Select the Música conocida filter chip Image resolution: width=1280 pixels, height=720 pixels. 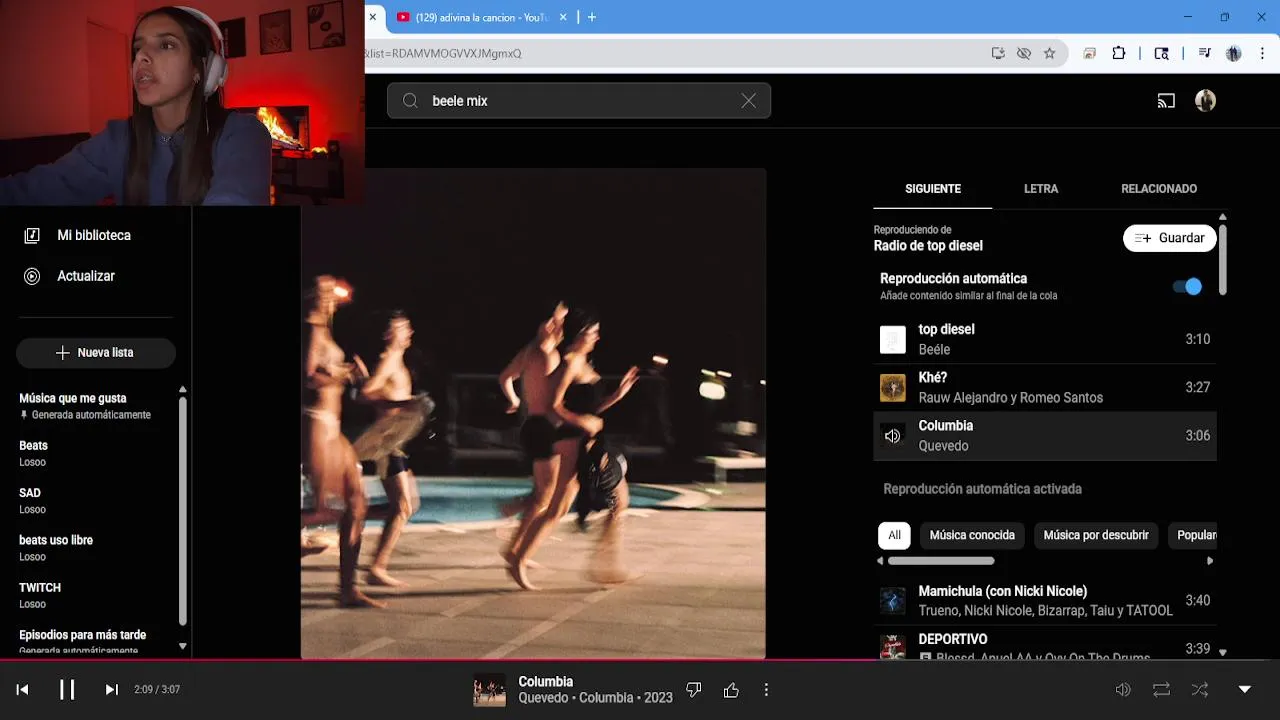972,535
